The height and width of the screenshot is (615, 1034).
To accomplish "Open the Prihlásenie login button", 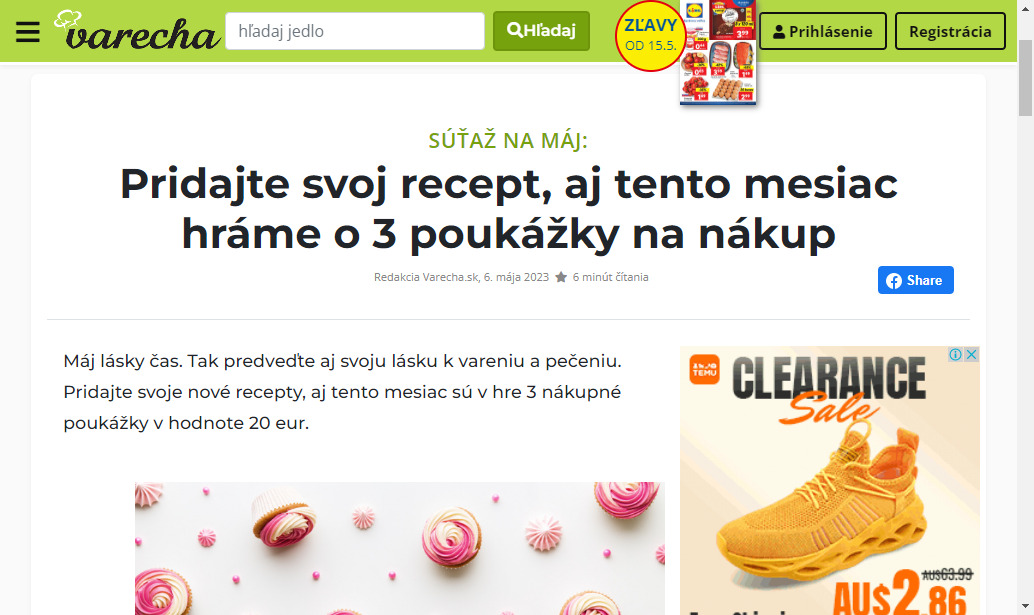I will [822, 31].
